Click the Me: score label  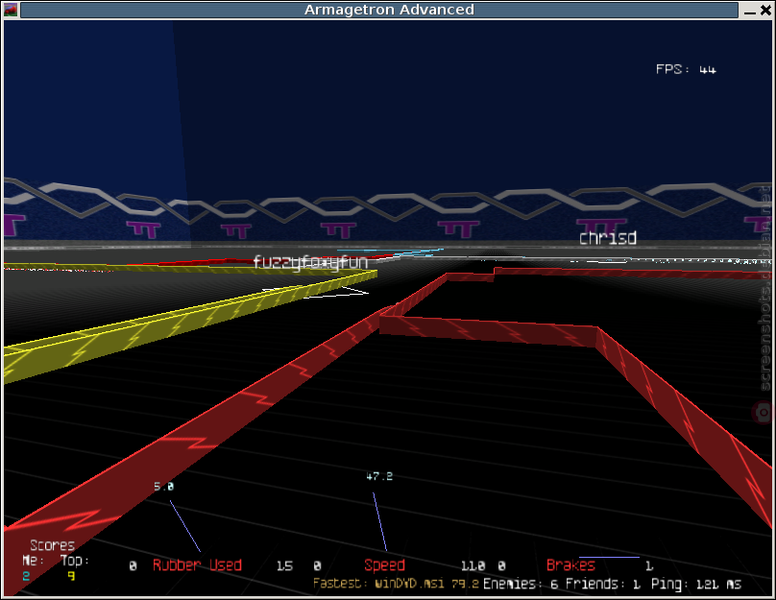pos(33,560)
